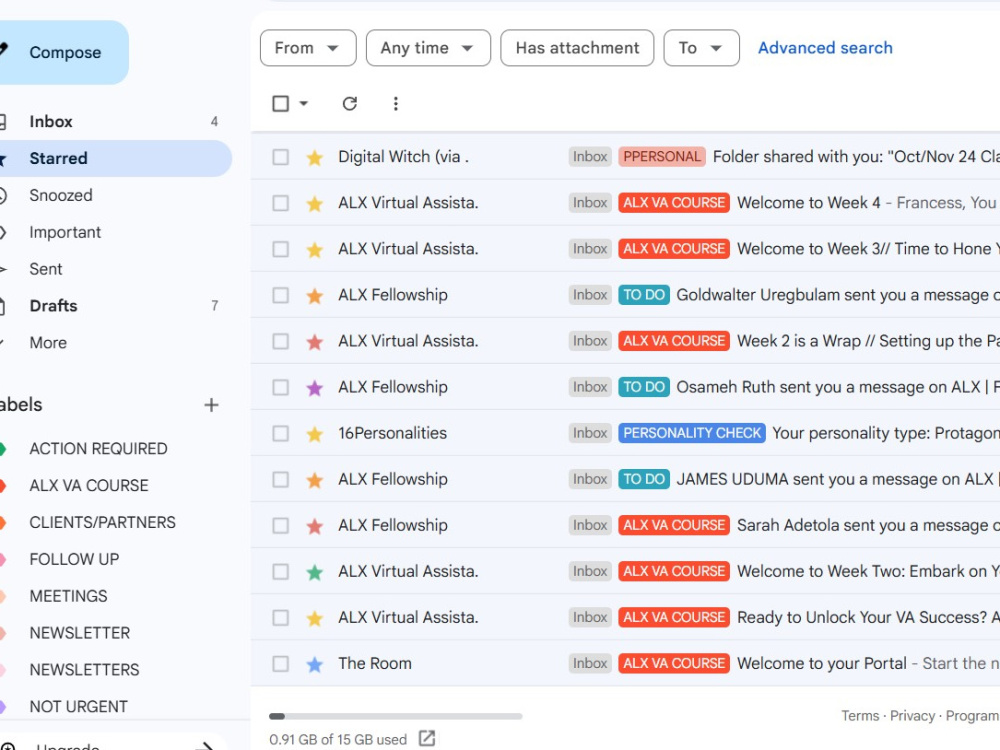Select the ACTION REQUIRED label

pos(98,449)
